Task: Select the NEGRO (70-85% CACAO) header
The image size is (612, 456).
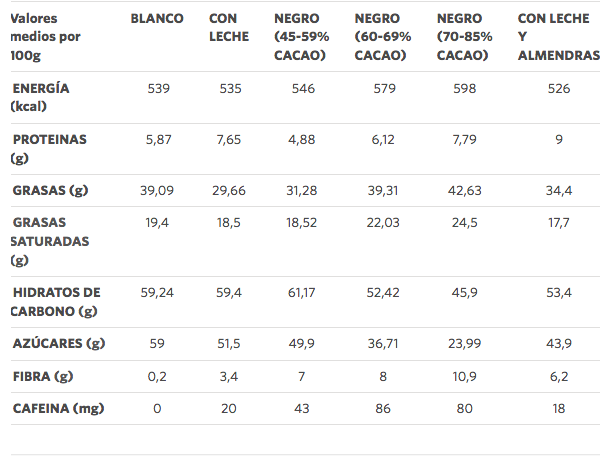Action: tap(464, 37)
